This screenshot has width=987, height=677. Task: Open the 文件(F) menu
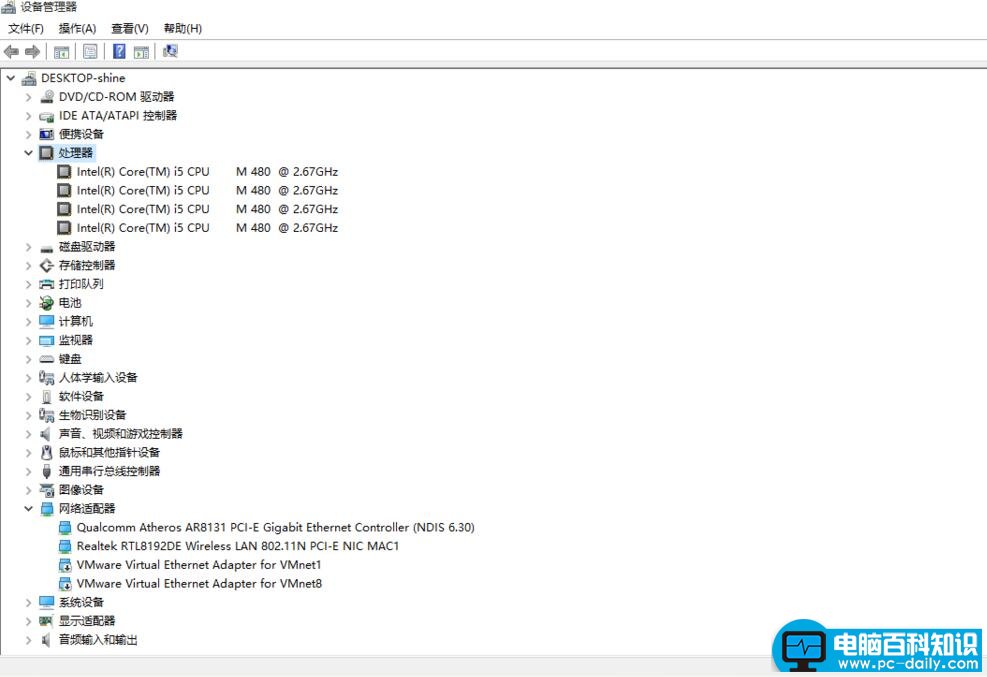point(26,29)
